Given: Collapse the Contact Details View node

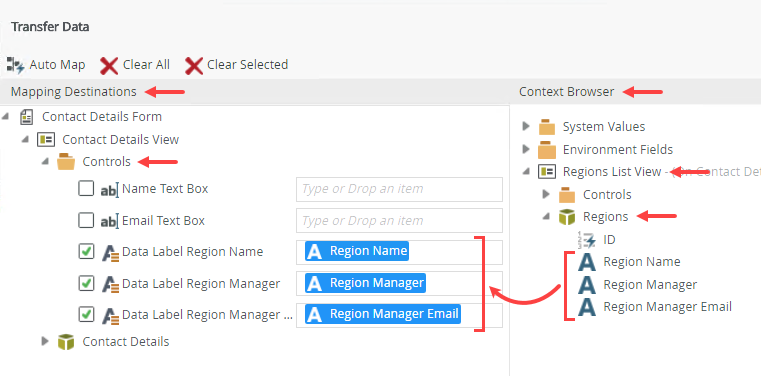Looking at the screenshot, I should 25,140.
